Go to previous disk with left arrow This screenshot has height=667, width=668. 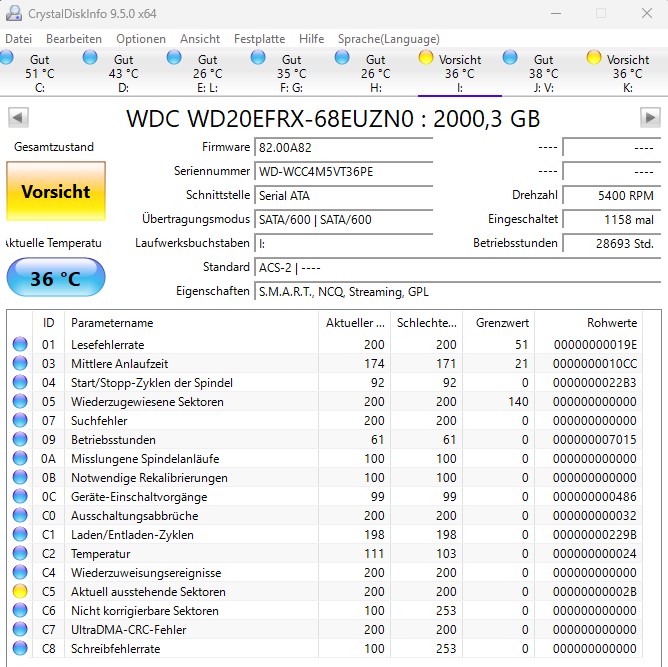tap(18, 117)
